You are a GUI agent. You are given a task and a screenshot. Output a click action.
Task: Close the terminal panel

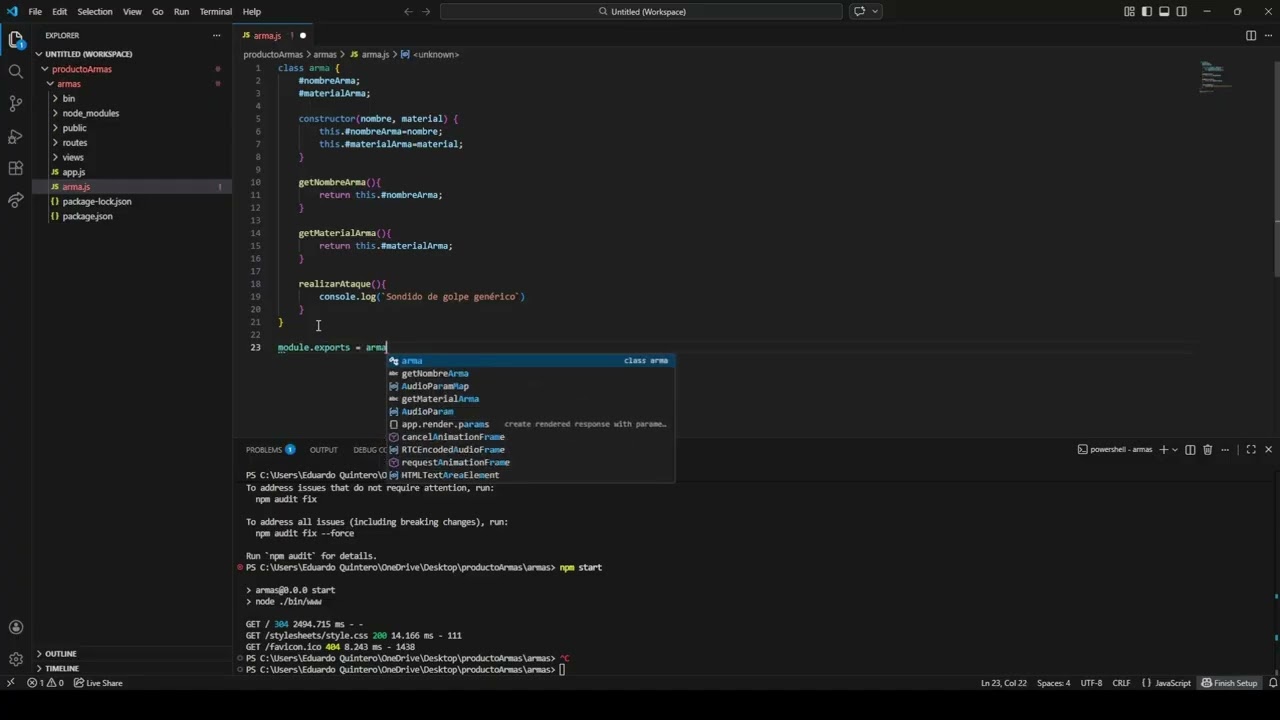[1268, 450]
